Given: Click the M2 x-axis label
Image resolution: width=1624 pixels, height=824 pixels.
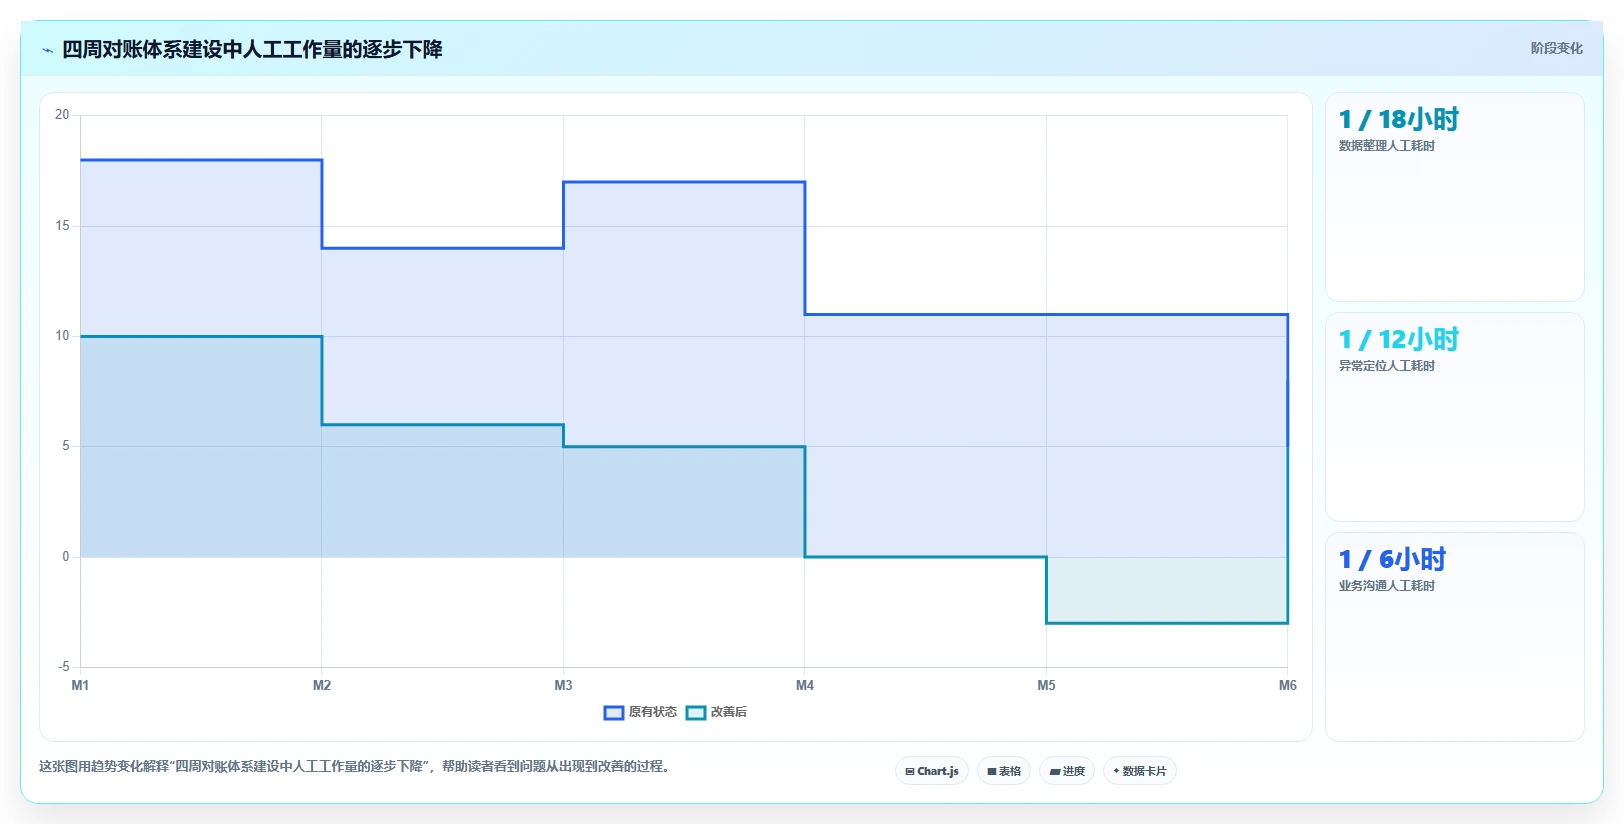Looking at the screenshot, I should click(x=322, y=685).
